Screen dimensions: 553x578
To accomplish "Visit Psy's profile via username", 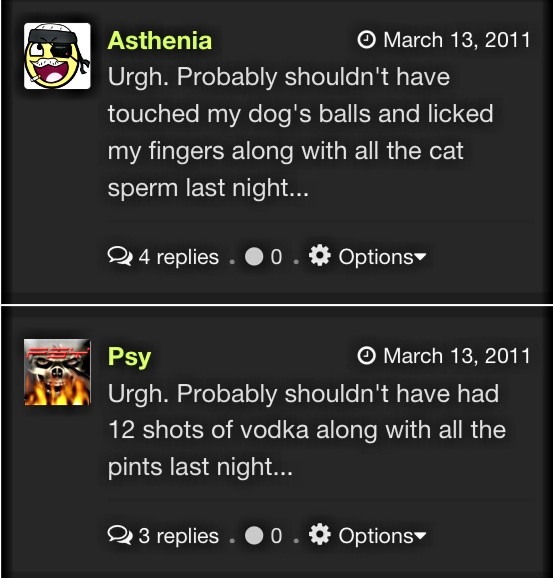I will click(x=129, y=357).
